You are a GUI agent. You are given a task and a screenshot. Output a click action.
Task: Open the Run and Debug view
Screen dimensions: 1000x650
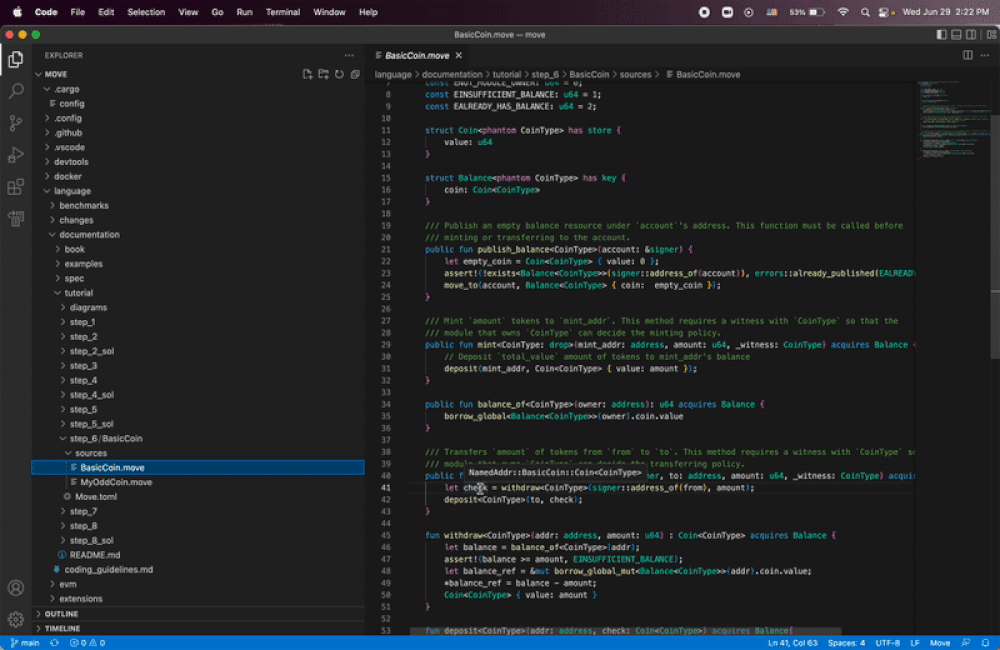(16, 155)
